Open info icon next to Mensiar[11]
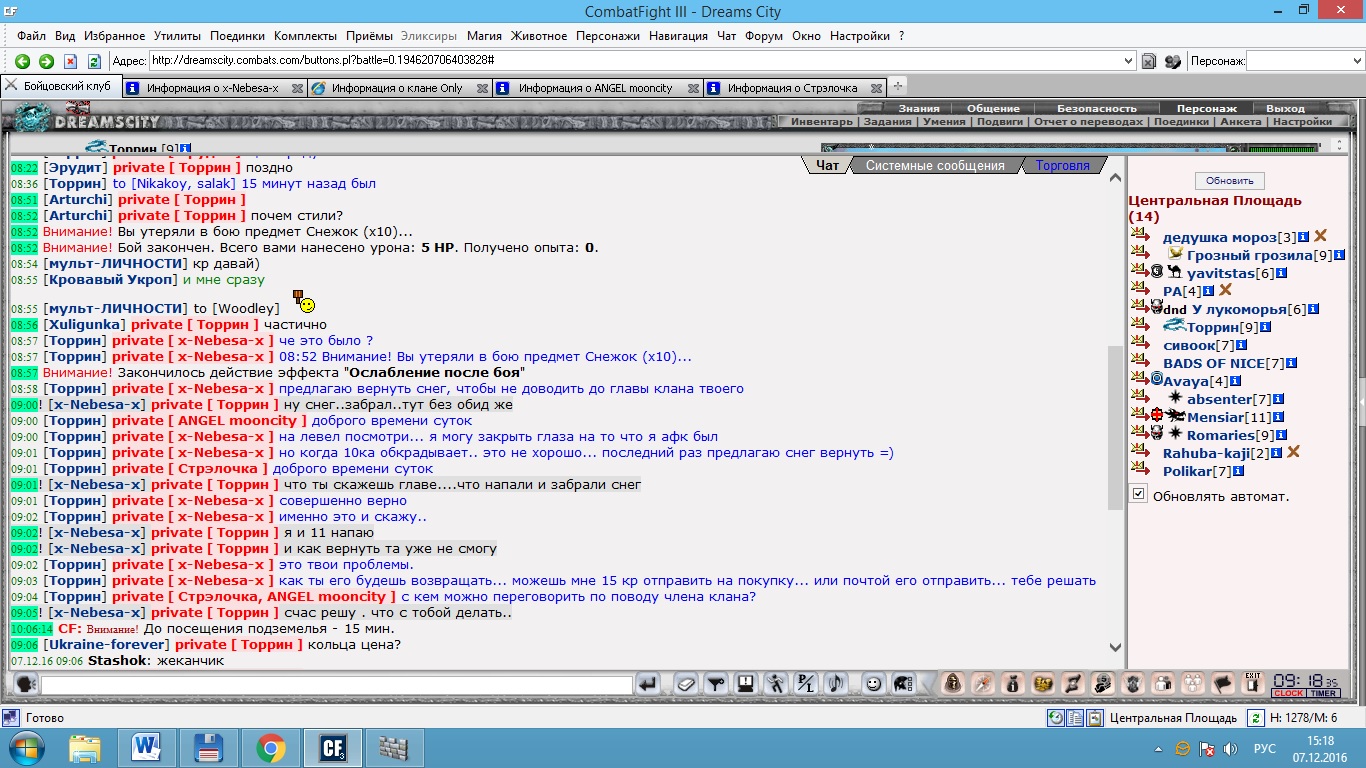 coord(1279,417)
